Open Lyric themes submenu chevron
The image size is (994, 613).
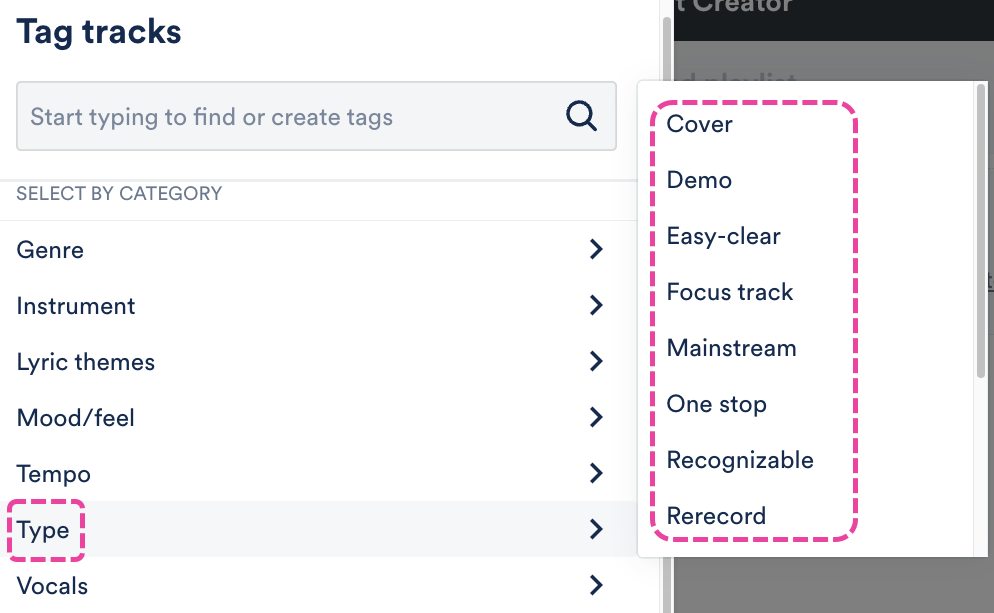coord(596,362)
